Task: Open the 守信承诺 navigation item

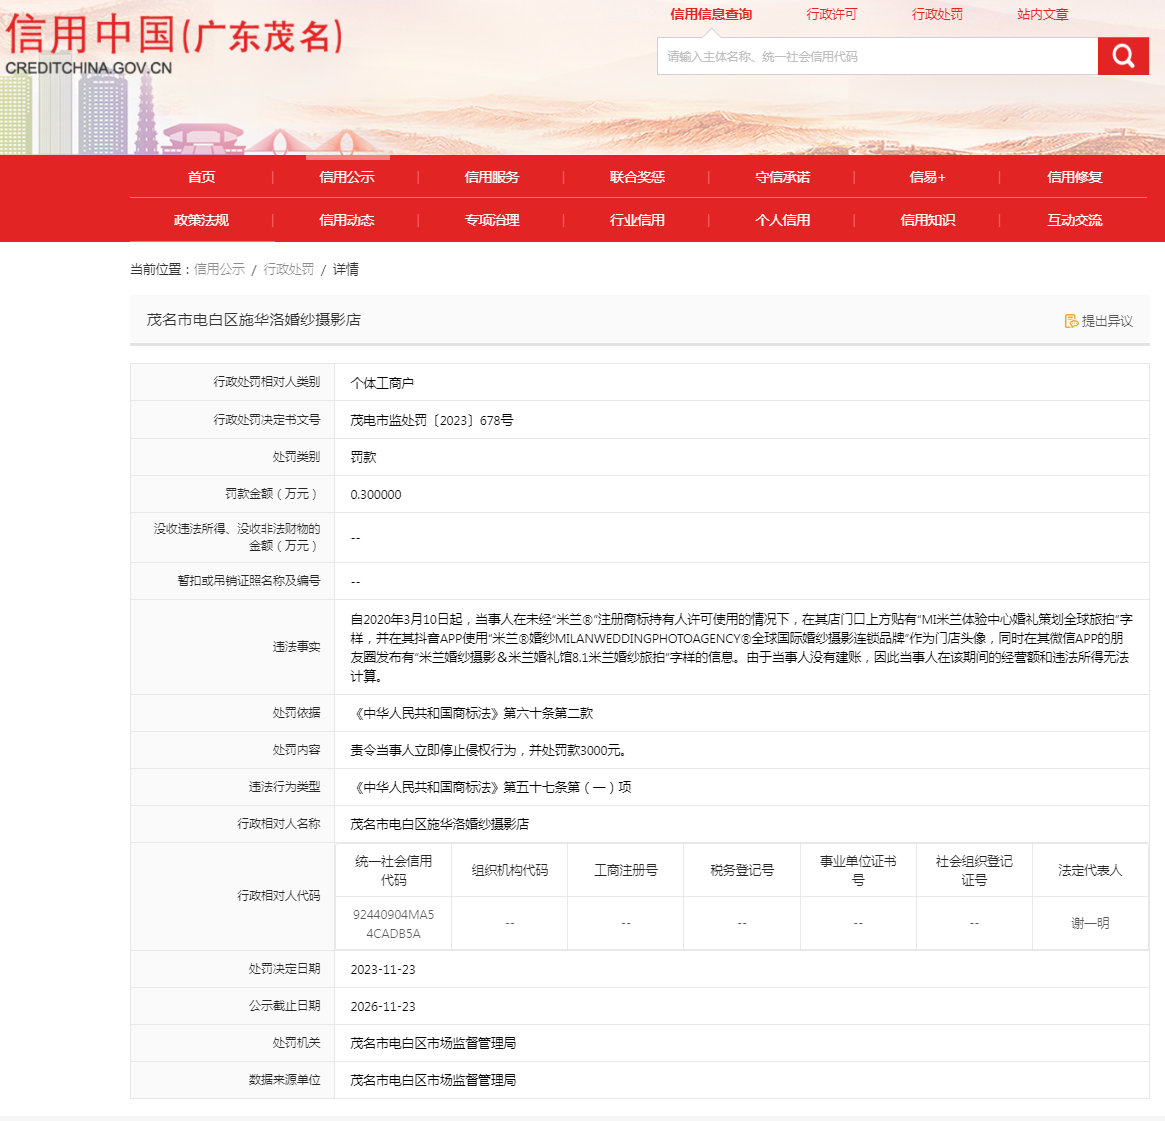Action: pos(783,177)
